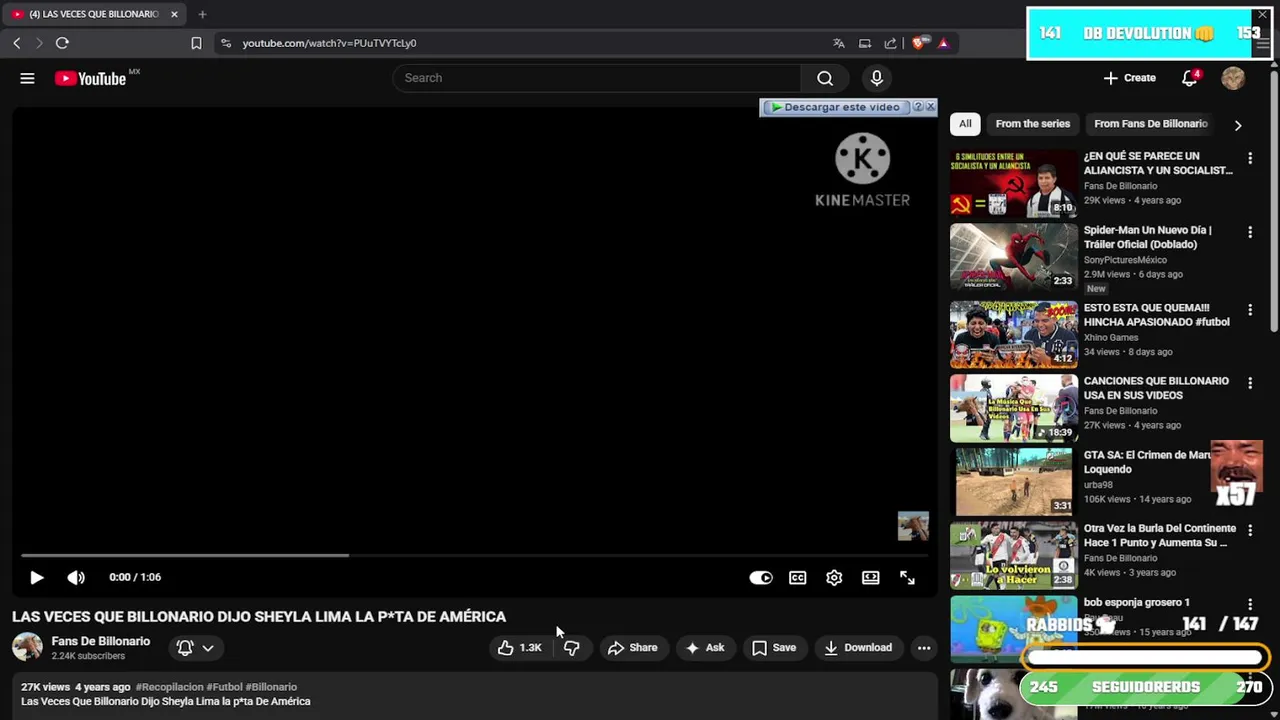Open the Ask AI button

704,648
